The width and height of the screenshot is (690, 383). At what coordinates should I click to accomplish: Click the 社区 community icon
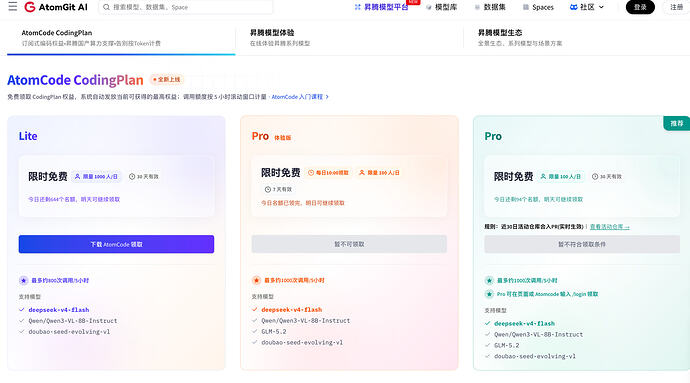tap(573, 7)
